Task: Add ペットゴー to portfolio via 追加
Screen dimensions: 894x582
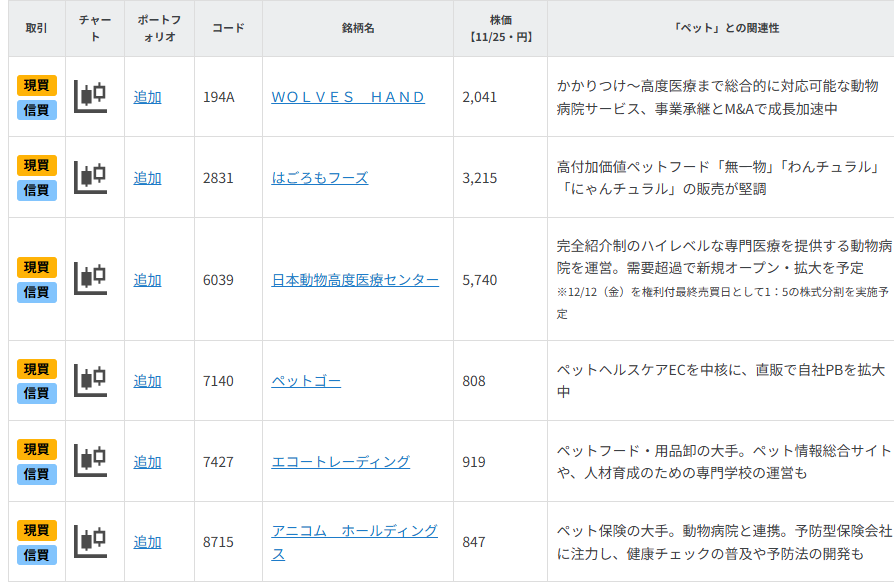Action: pos(148,380)
